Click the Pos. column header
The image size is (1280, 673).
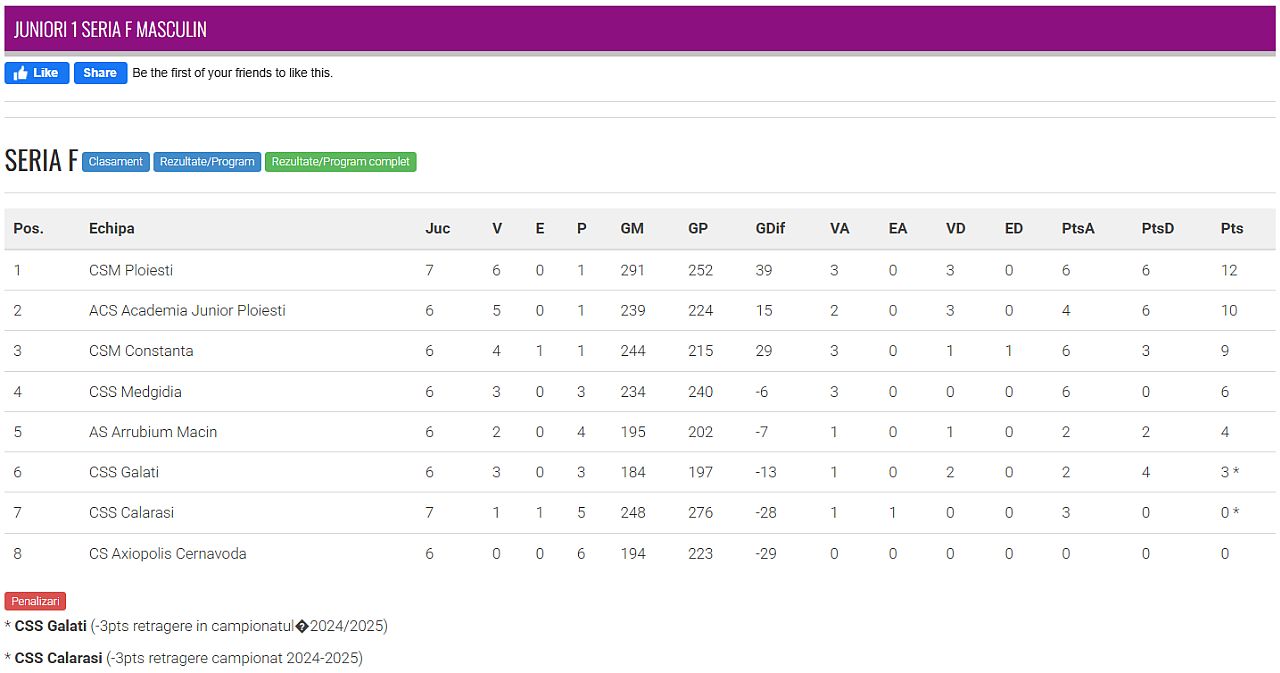(x=28, y=228)
